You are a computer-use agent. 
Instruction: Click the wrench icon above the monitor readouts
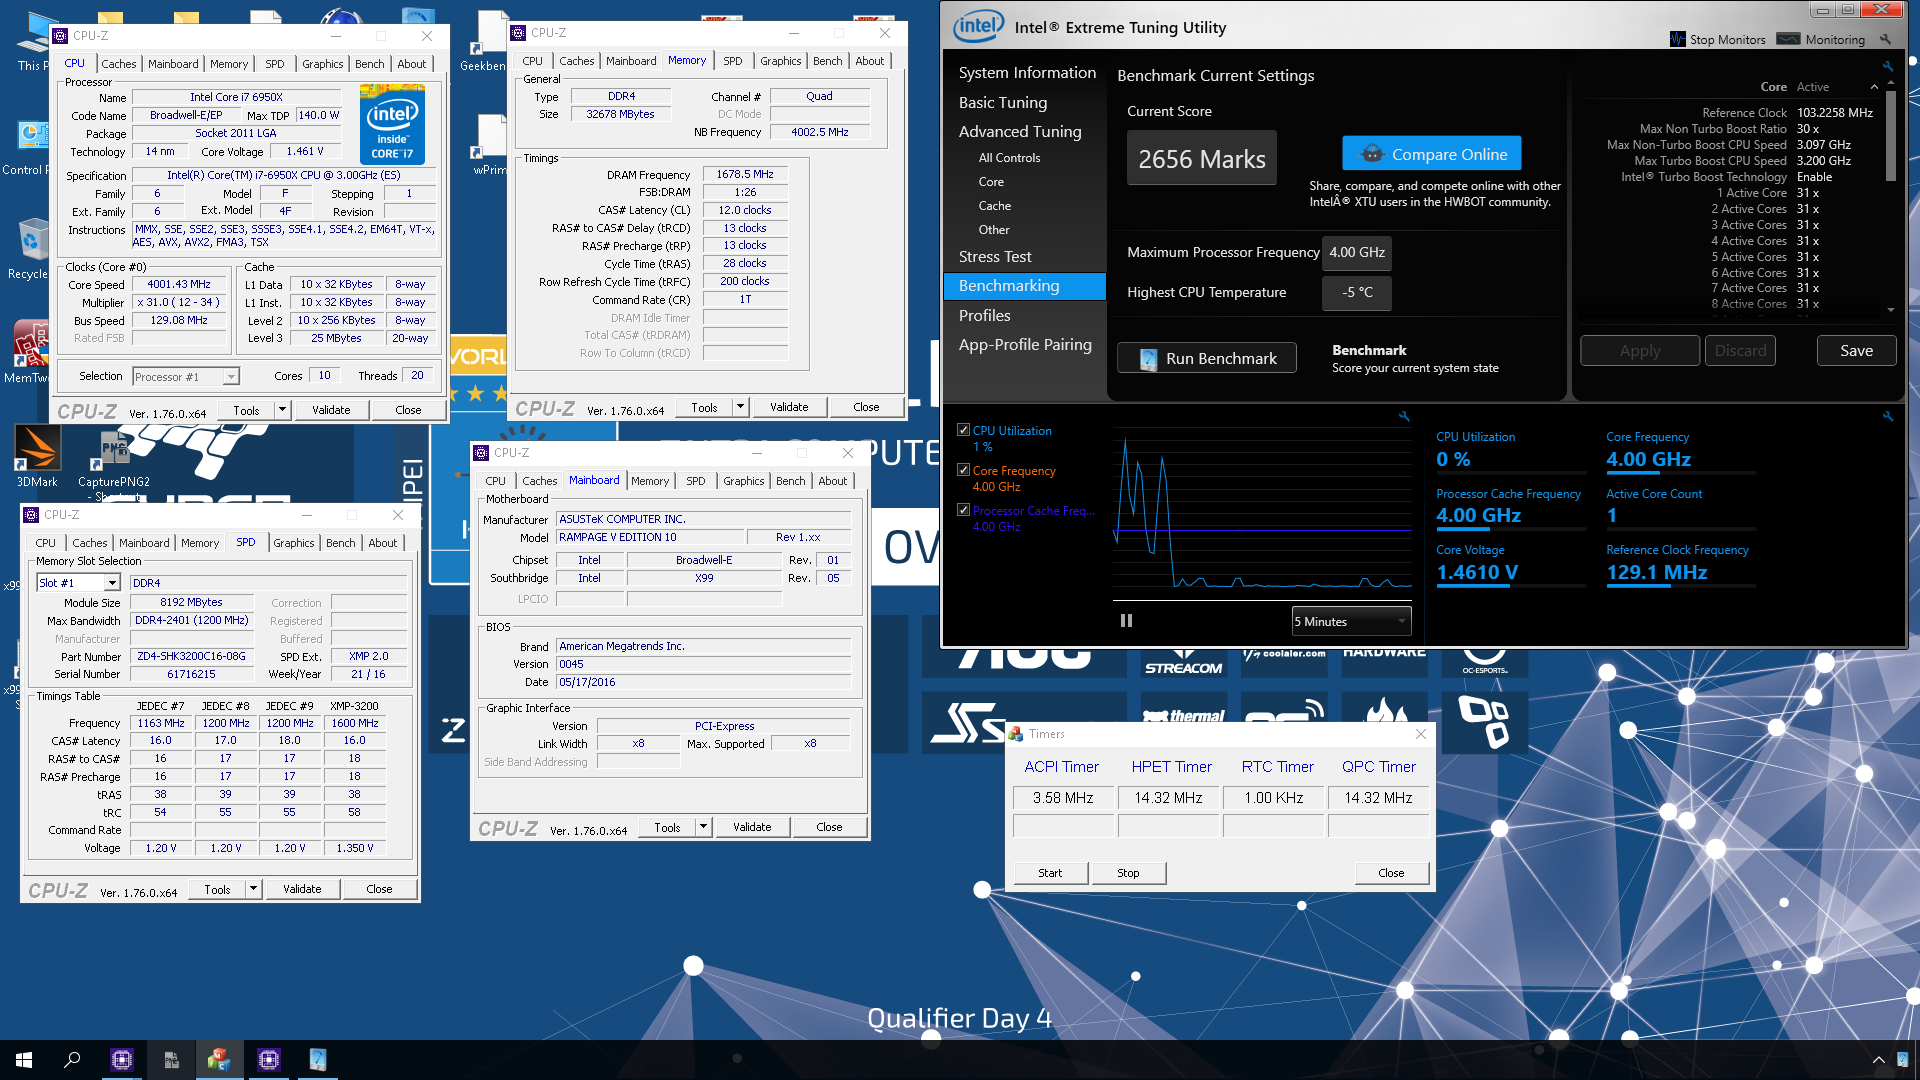(1888, 416)
